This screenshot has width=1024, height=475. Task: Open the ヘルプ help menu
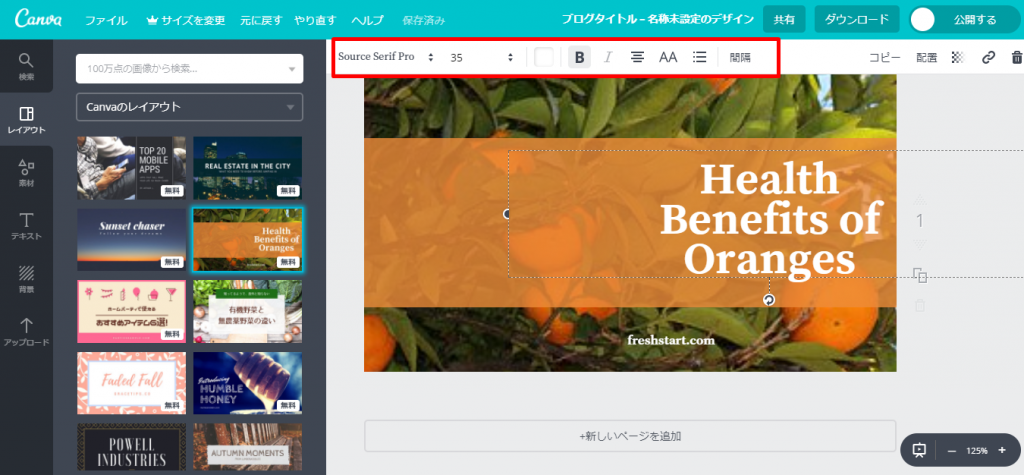[x=368, y=20]
